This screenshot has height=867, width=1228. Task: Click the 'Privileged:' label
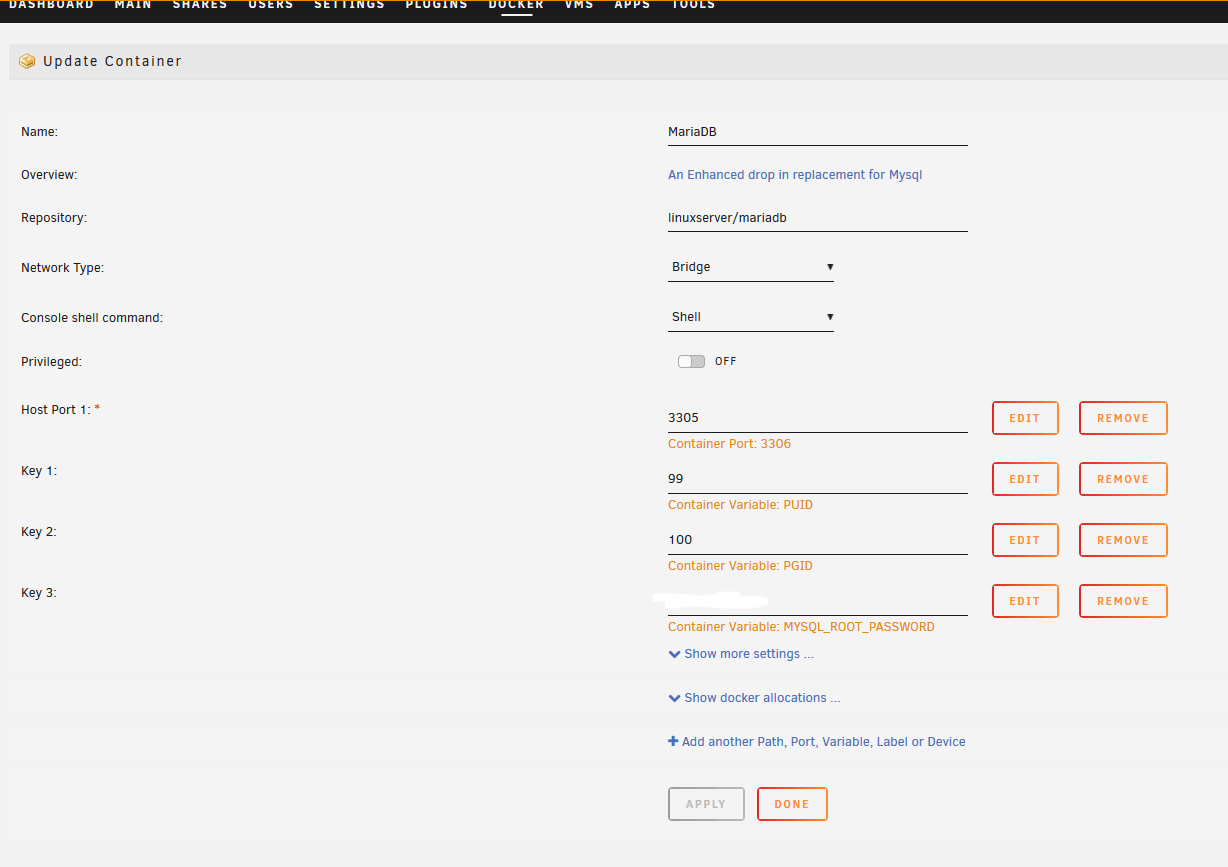click(51, 362)
